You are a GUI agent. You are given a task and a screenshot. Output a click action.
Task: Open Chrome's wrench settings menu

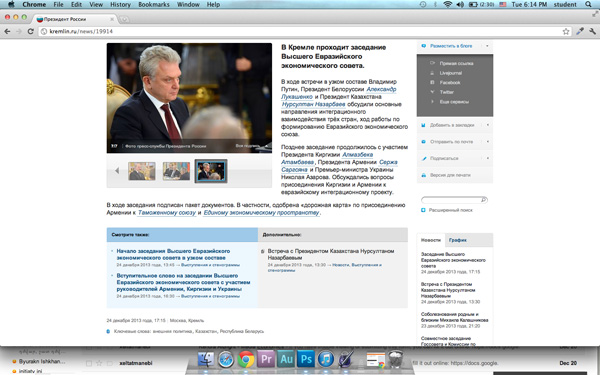tap(592, 31)
